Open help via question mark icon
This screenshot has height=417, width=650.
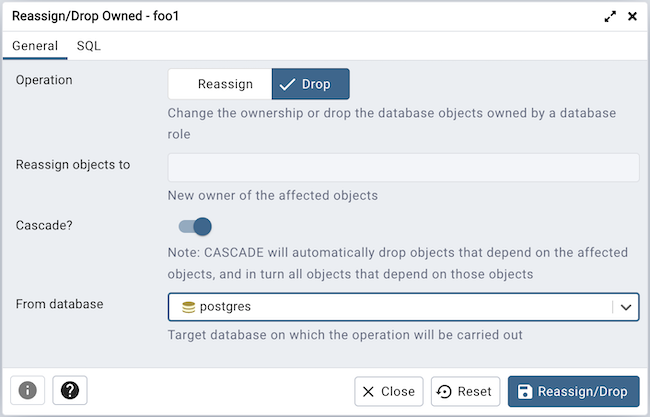70,391
